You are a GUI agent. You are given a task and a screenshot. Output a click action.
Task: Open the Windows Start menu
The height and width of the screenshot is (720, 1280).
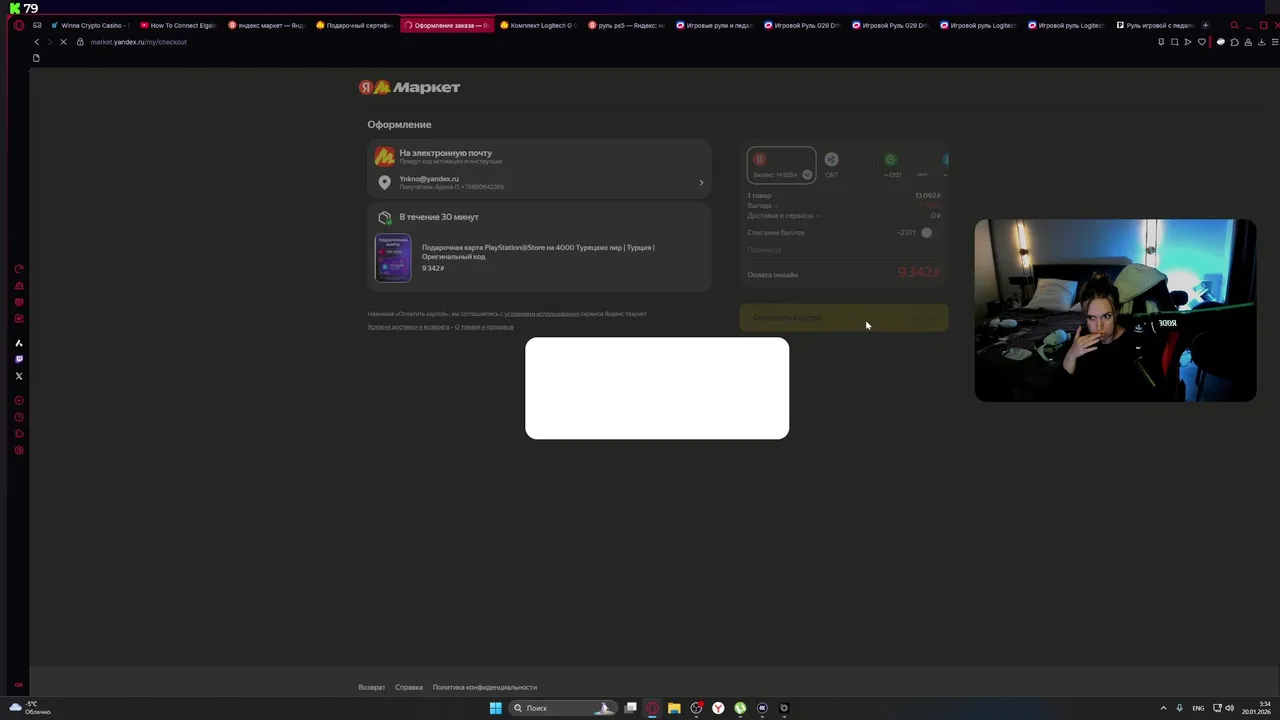495,708
